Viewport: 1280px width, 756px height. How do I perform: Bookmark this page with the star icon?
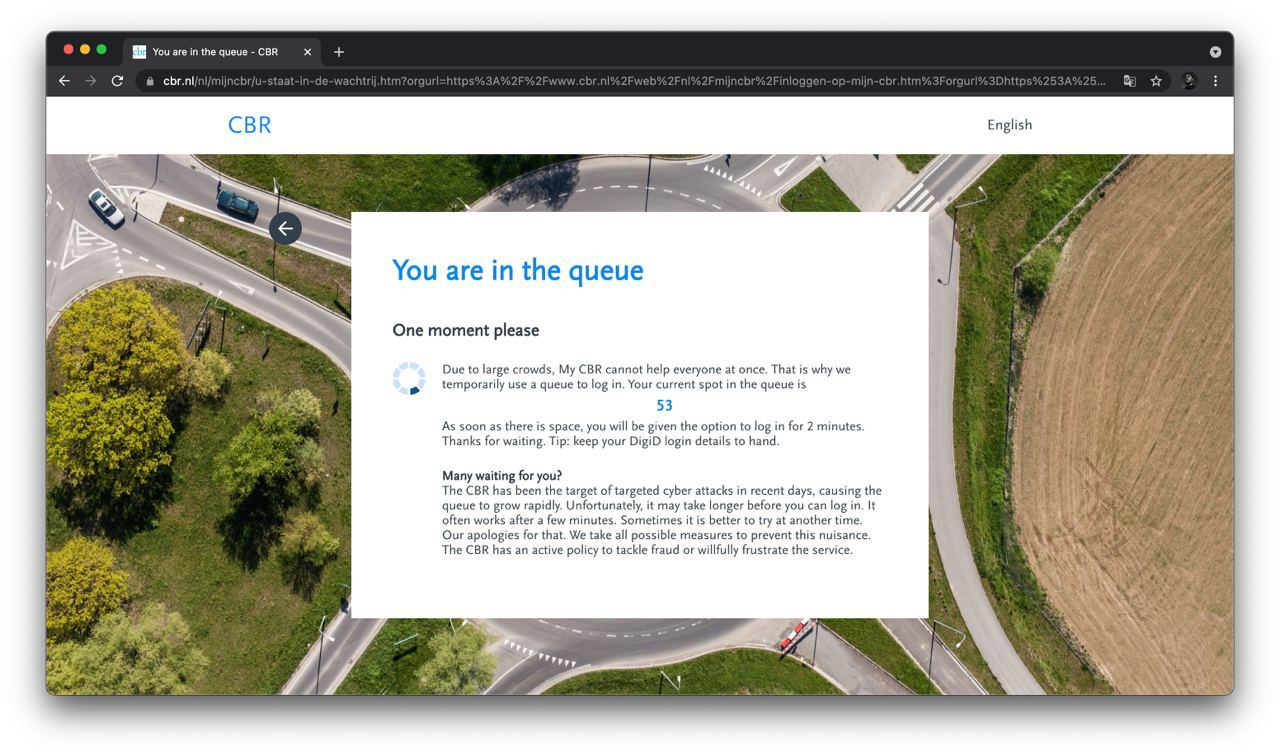1156,81
